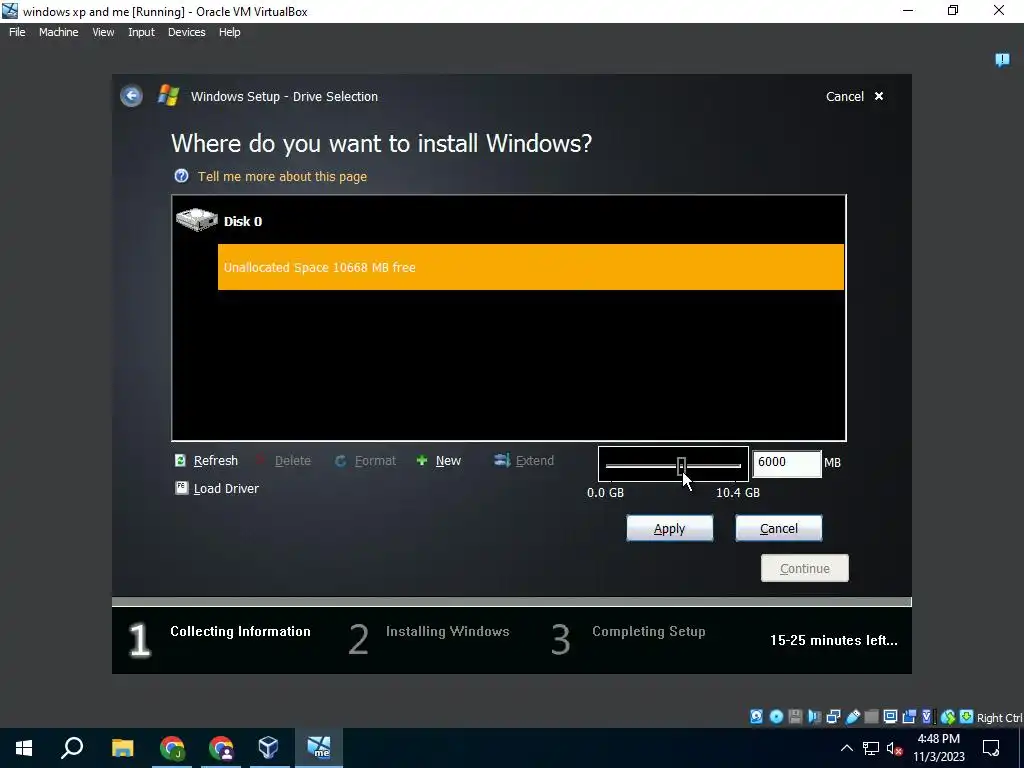The width and height of the screenshot is (1024, 768).
Task: Click the Delete option
Action: point(293,460)
